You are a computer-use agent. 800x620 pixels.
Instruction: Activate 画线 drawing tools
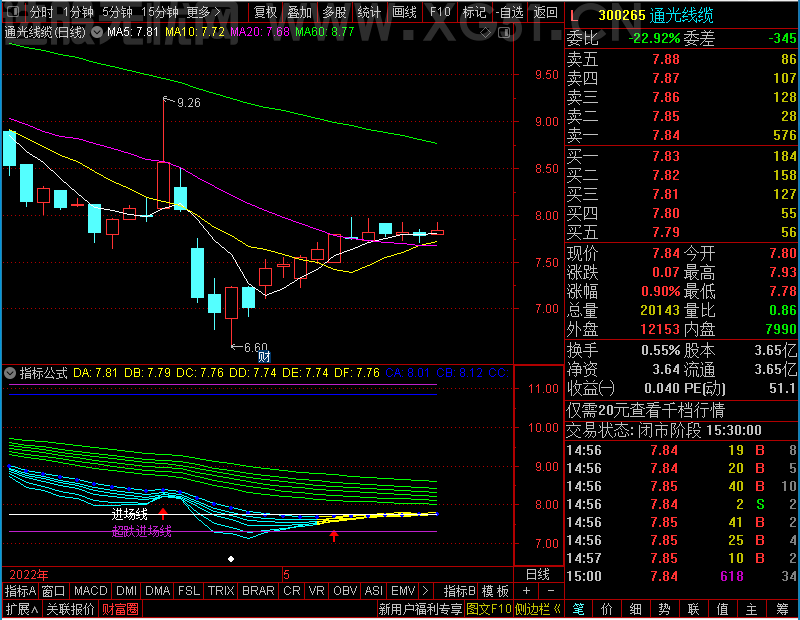(x=404, y=12)
